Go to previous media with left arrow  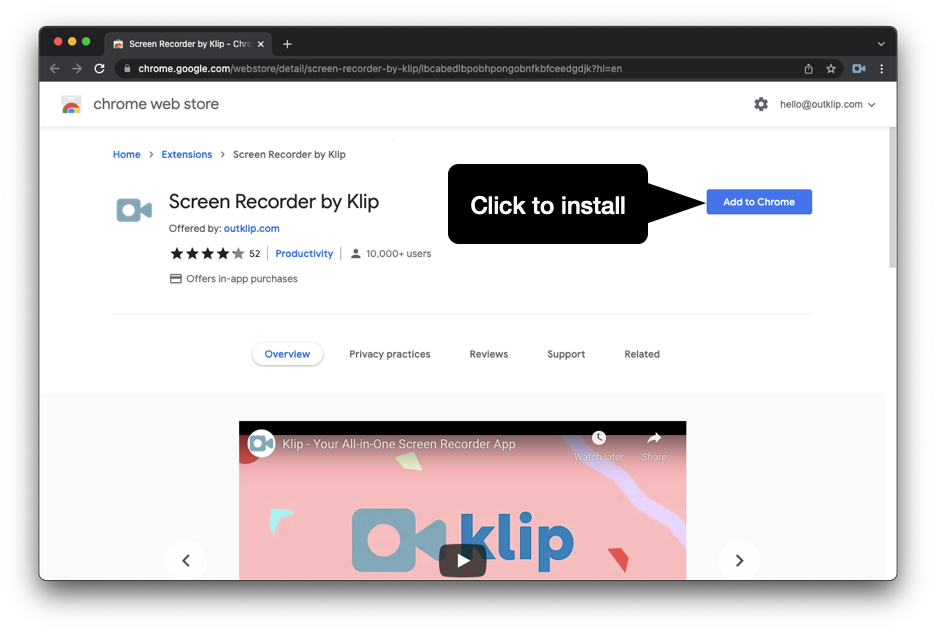186,560
